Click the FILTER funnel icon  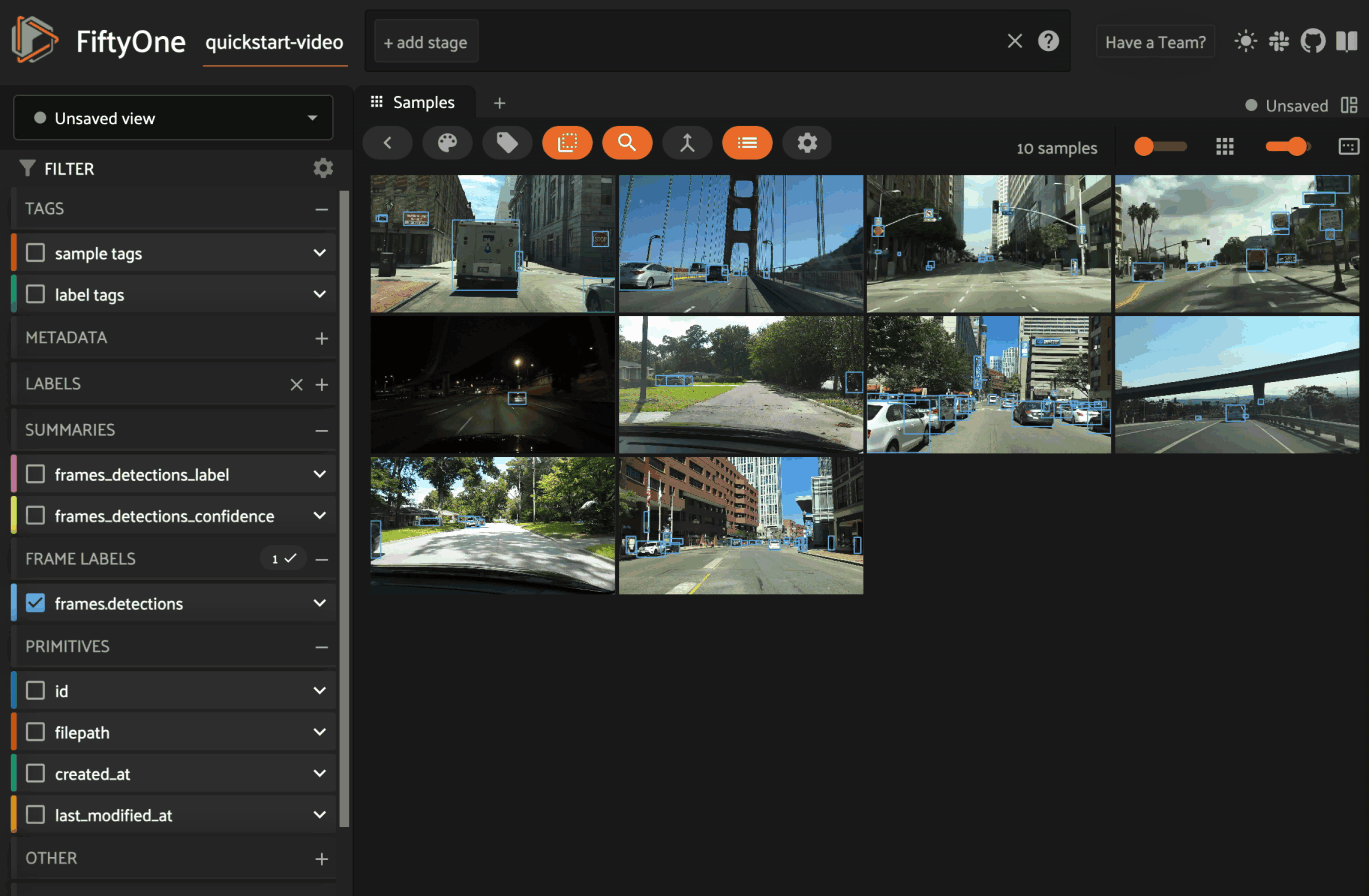(x=28, y=168)
